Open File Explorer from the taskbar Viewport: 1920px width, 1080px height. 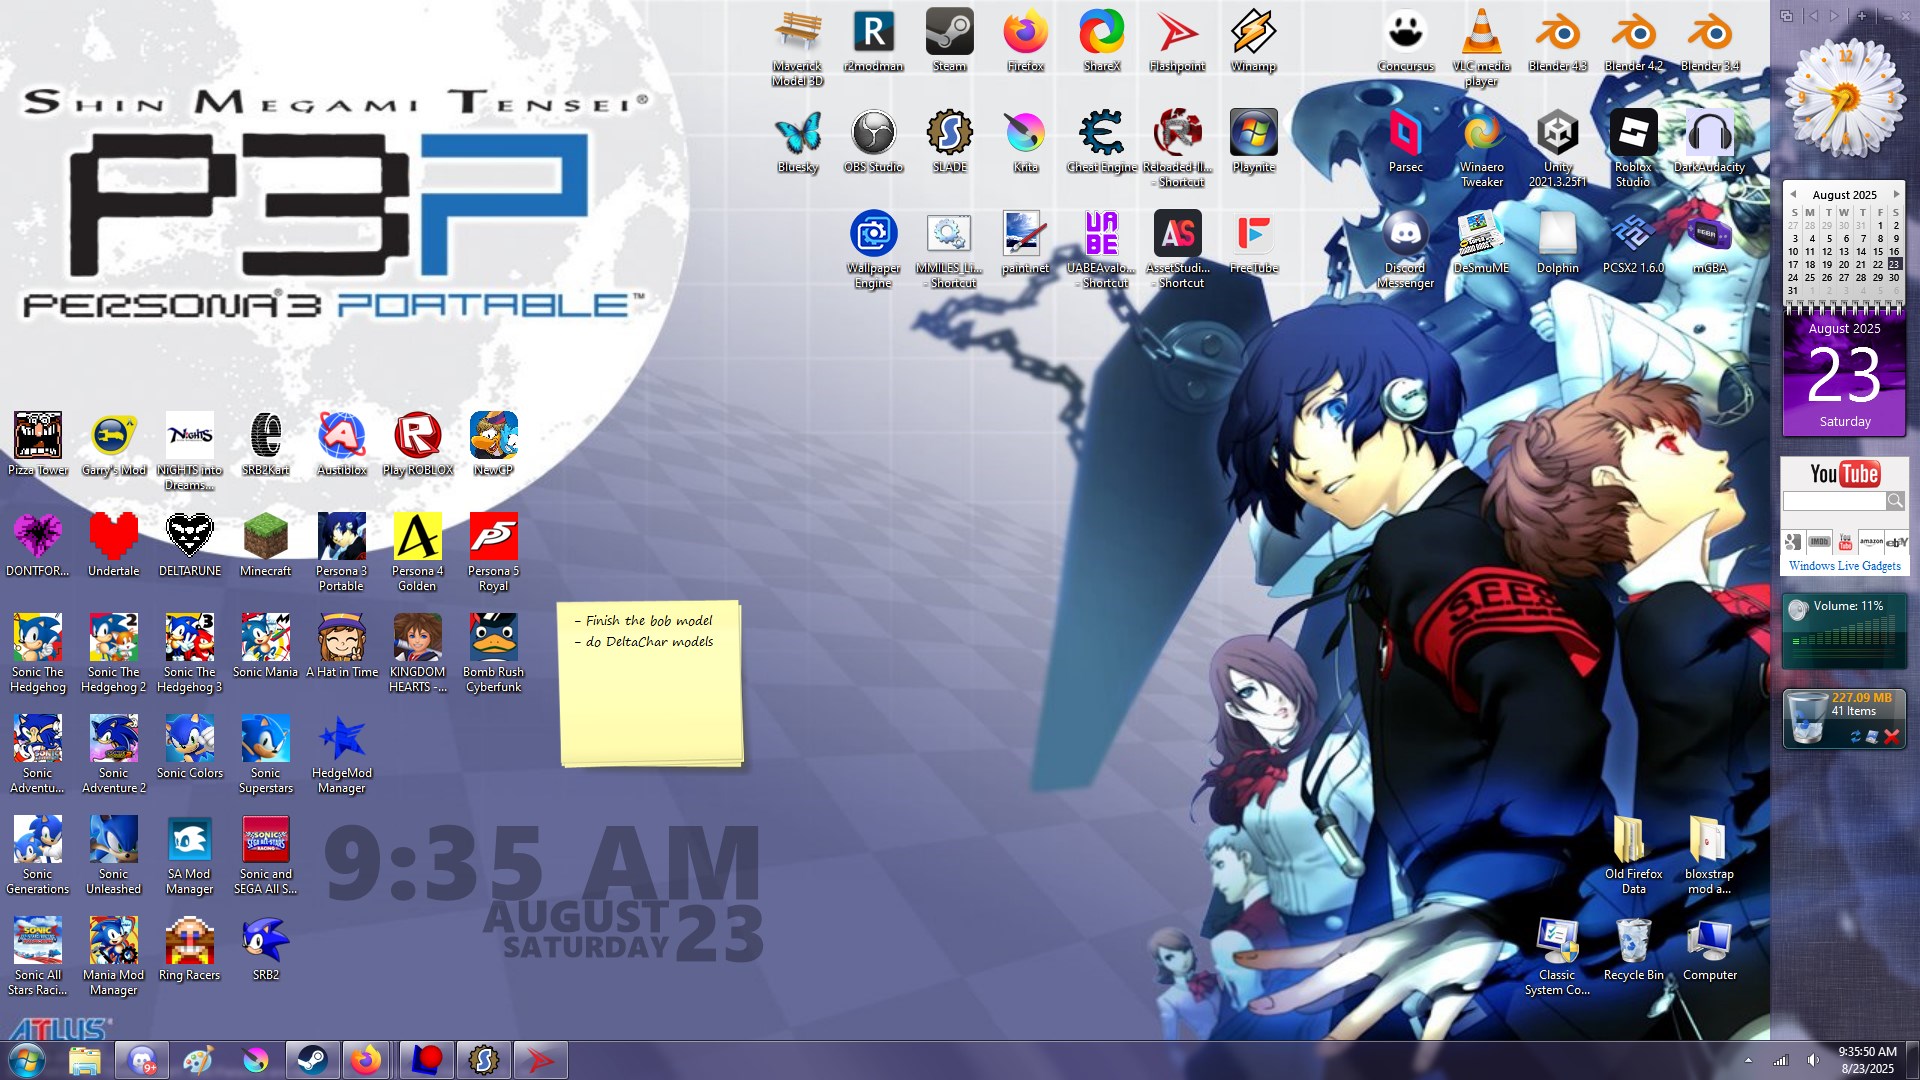click(85, 1060)
